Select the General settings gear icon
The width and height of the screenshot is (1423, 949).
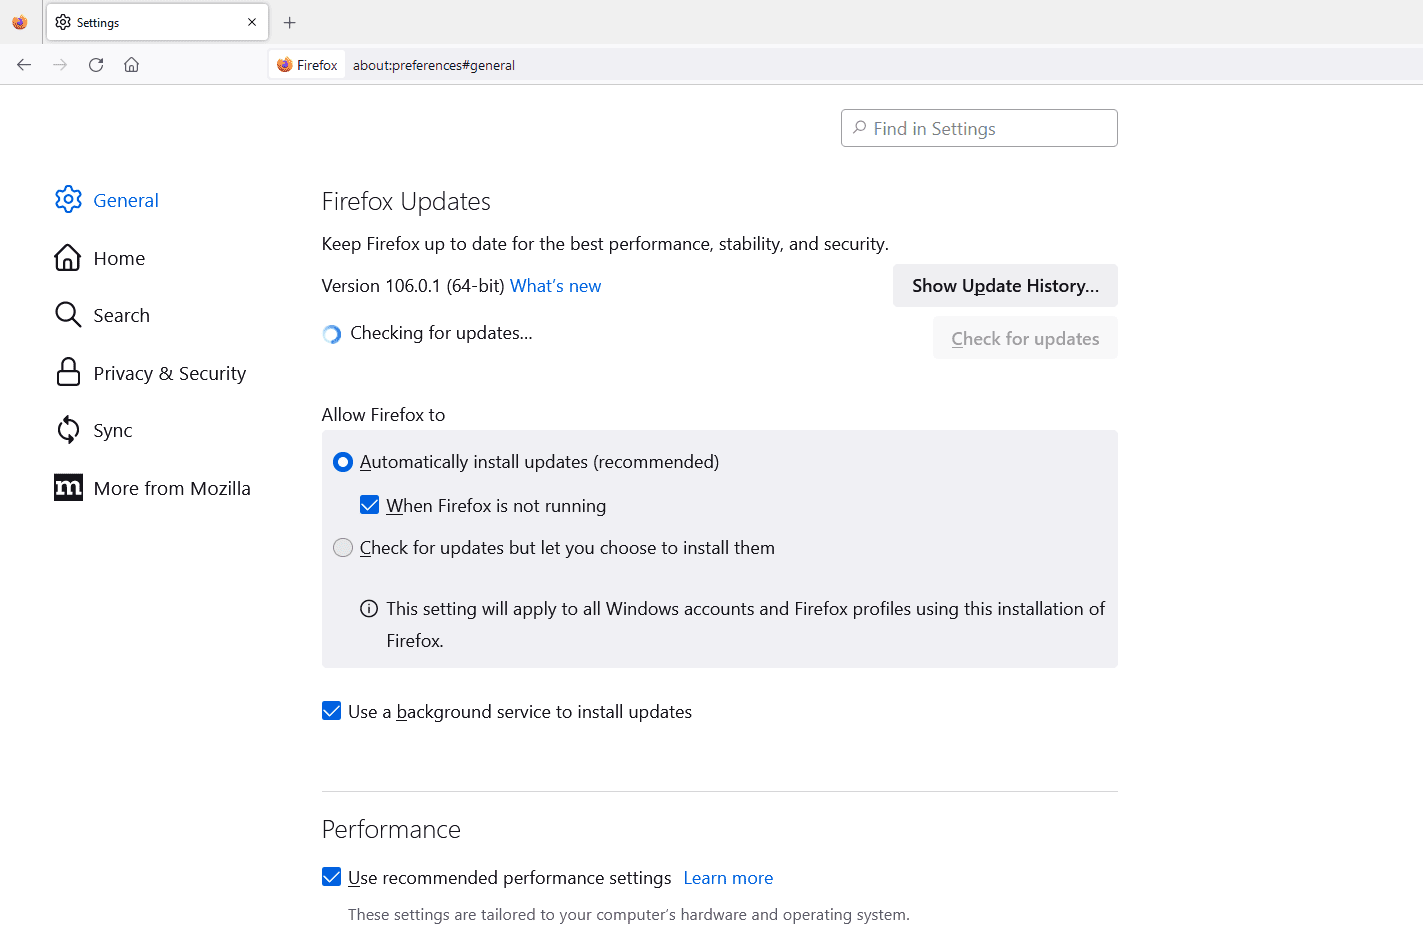pyautogui.click(x=68, y=199)
